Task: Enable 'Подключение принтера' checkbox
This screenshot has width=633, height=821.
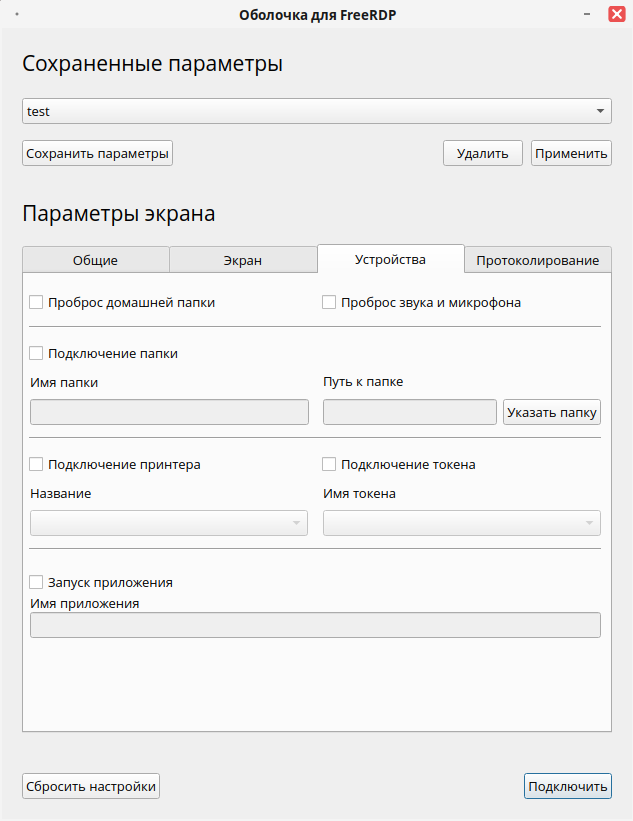Action: 37,464
